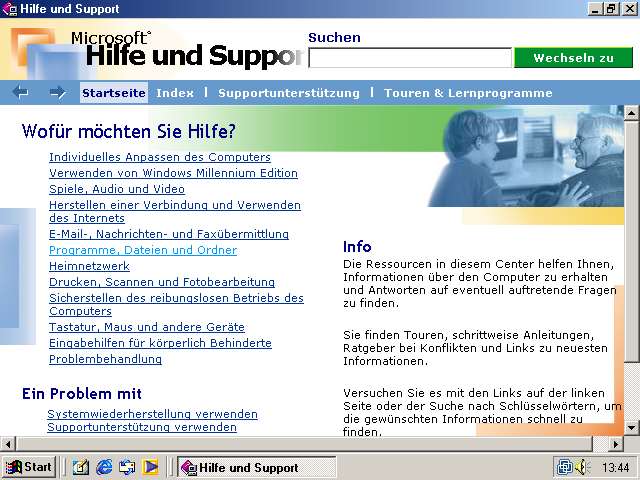Open Windows Media Player quick launch icon

(150, 467)
